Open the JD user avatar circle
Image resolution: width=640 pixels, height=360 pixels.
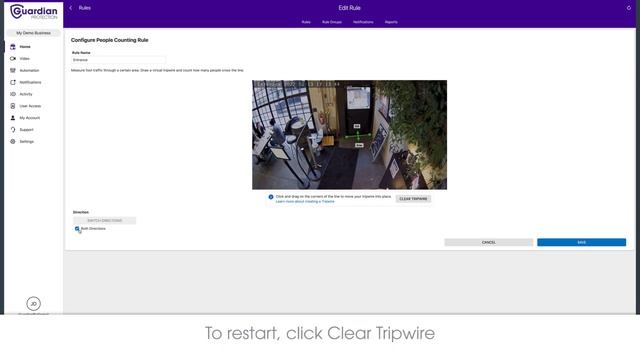point(33,304)
